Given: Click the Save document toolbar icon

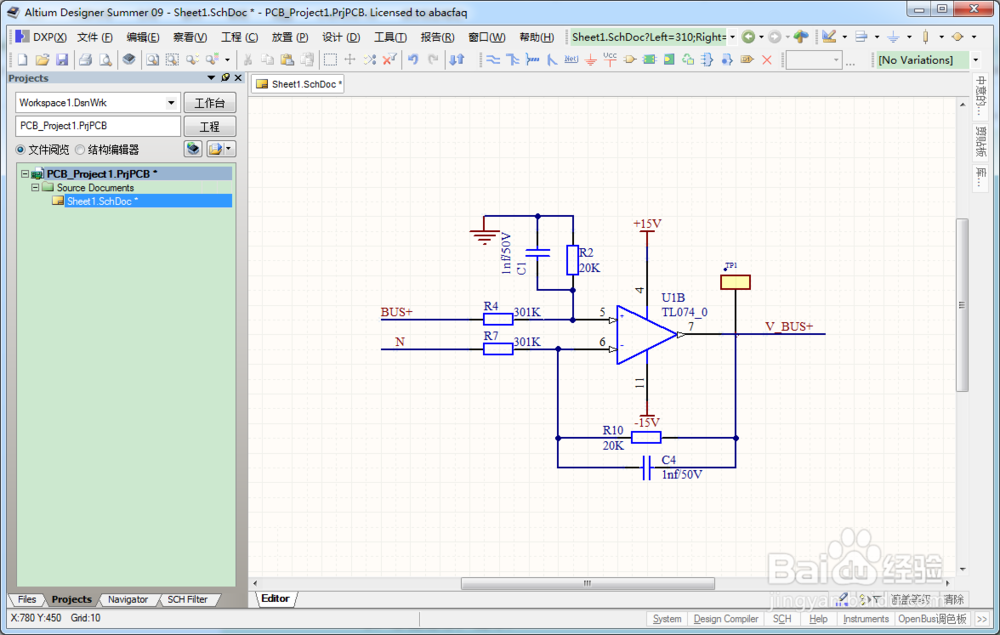Looking at the screenshot, I should click(62, 60).
